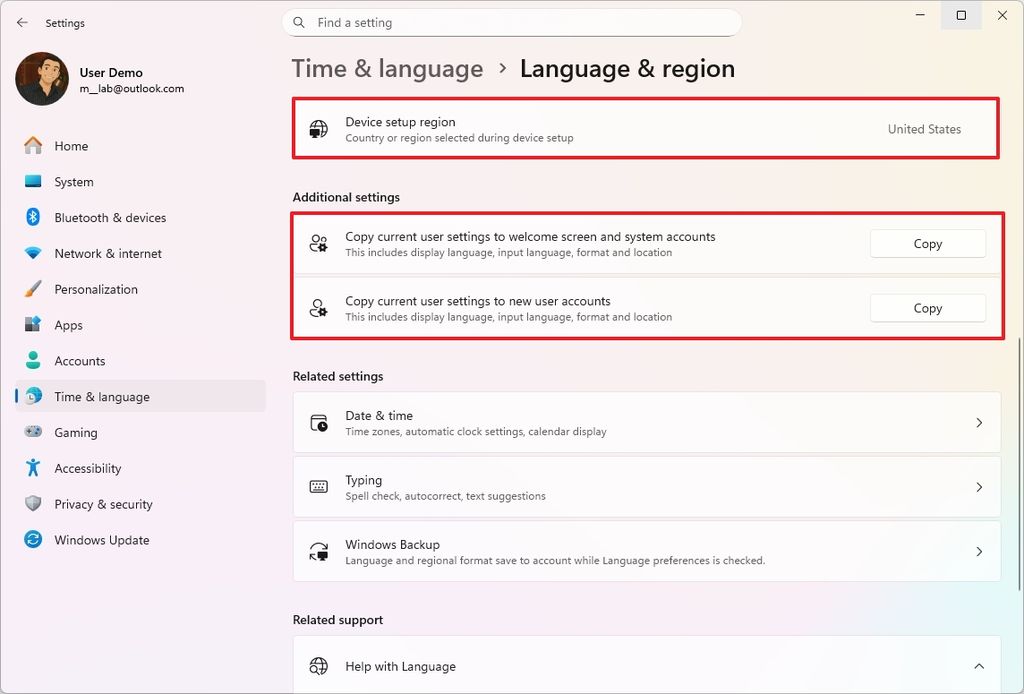
Task: Select the Gaming controller icon
Action: (35, 432)
